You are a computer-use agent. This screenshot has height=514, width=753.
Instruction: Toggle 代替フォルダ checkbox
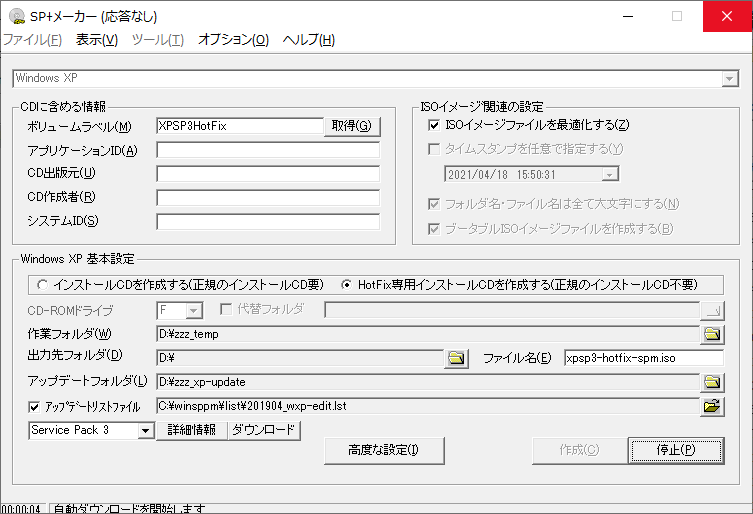coord(226,309)
